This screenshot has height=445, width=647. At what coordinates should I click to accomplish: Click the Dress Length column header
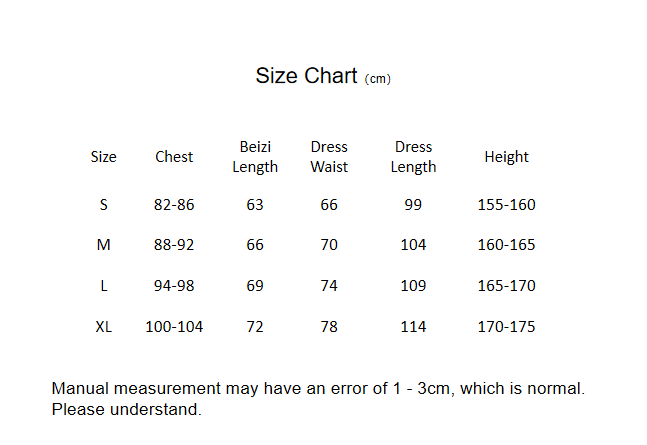[x=413, y=157]
